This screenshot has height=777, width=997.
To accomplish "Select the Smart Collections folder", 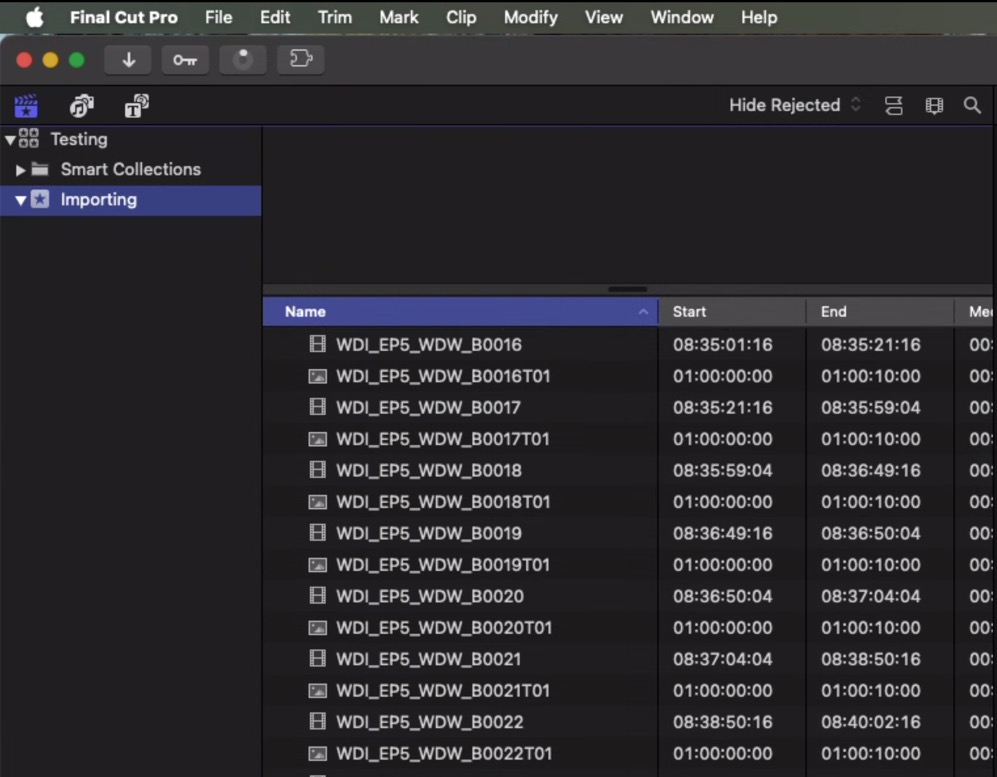I will click(130, 169).
